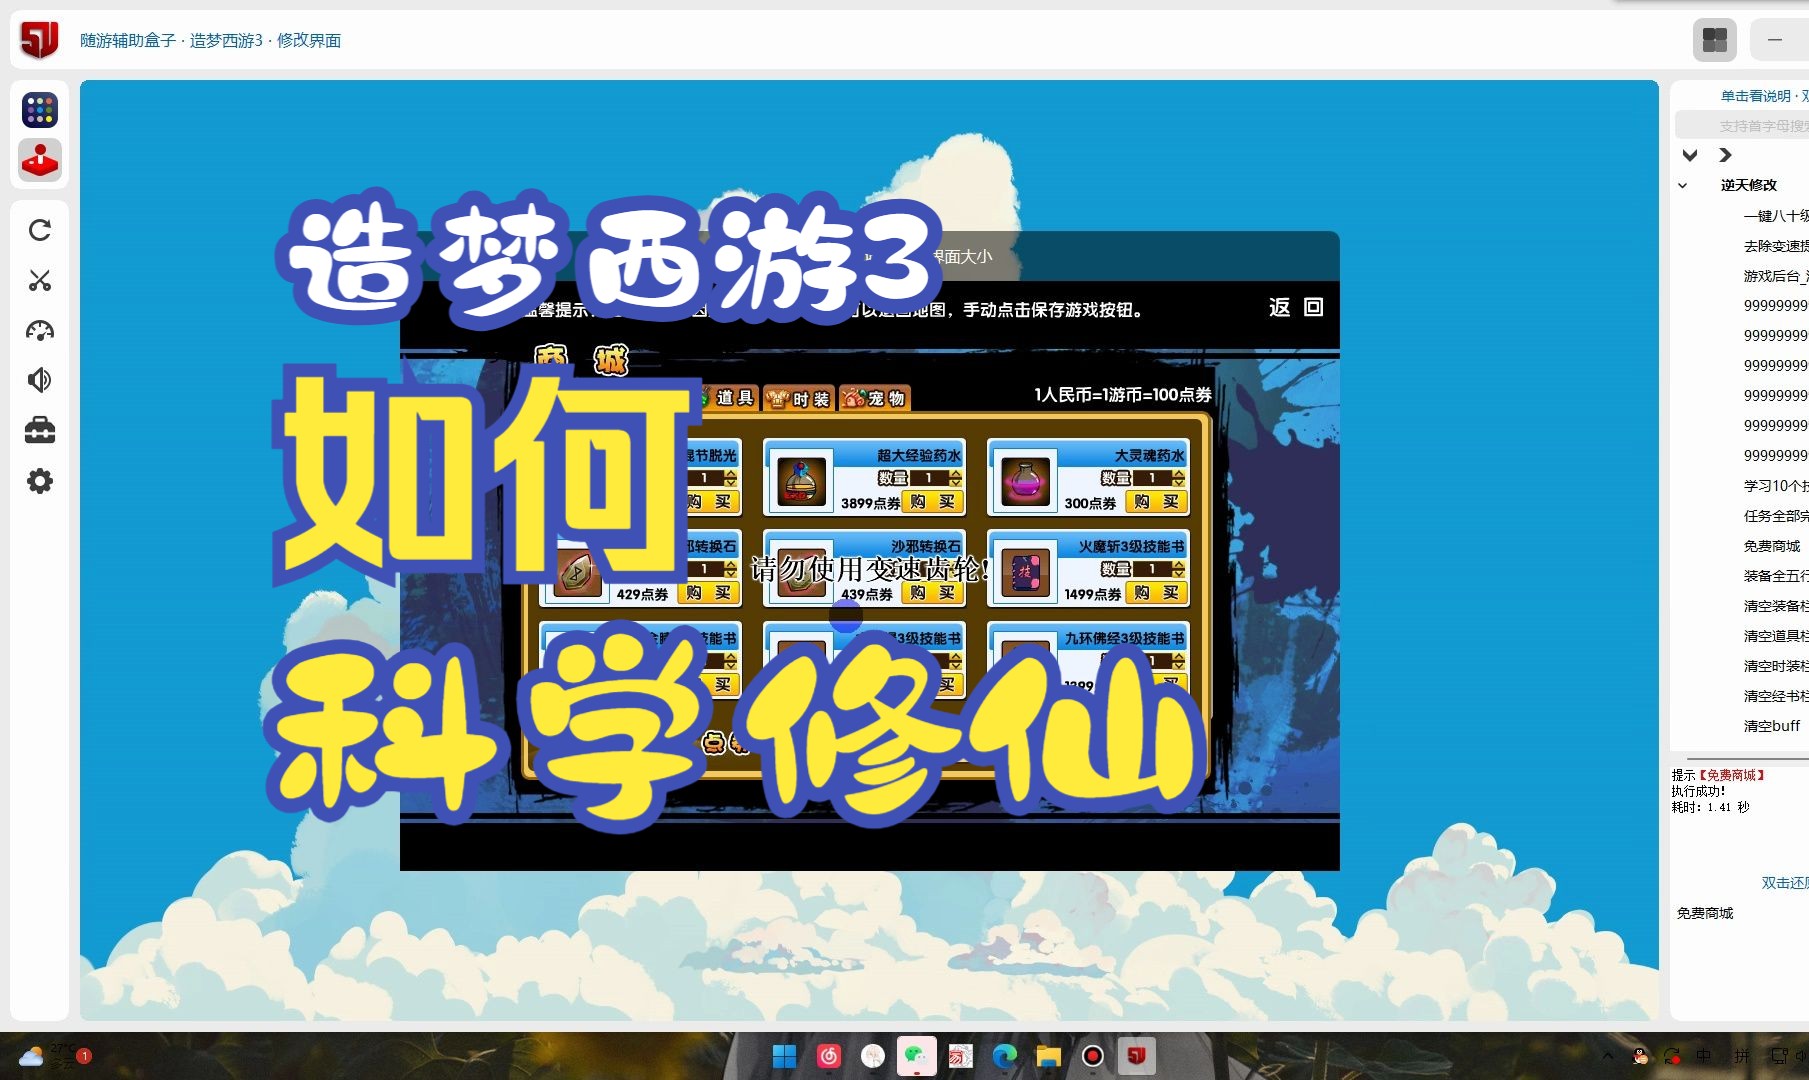Select the speedometer icon in the sidebar

[x=39, y=330]
